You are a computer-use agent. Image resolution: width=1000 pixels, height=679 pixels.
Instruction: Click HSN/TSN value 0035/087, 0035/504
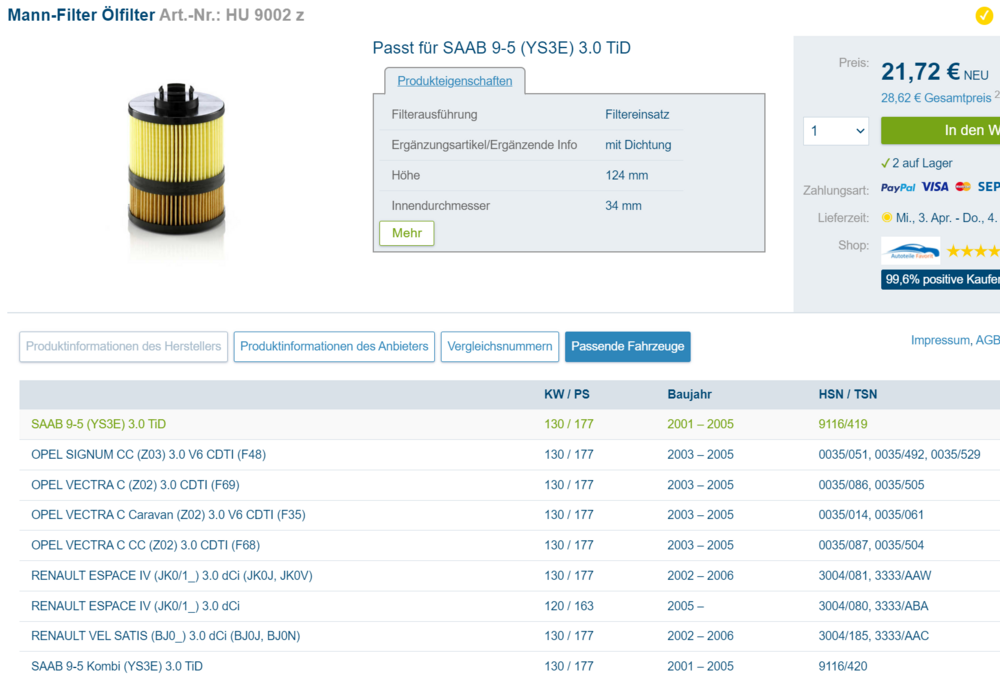871,545
